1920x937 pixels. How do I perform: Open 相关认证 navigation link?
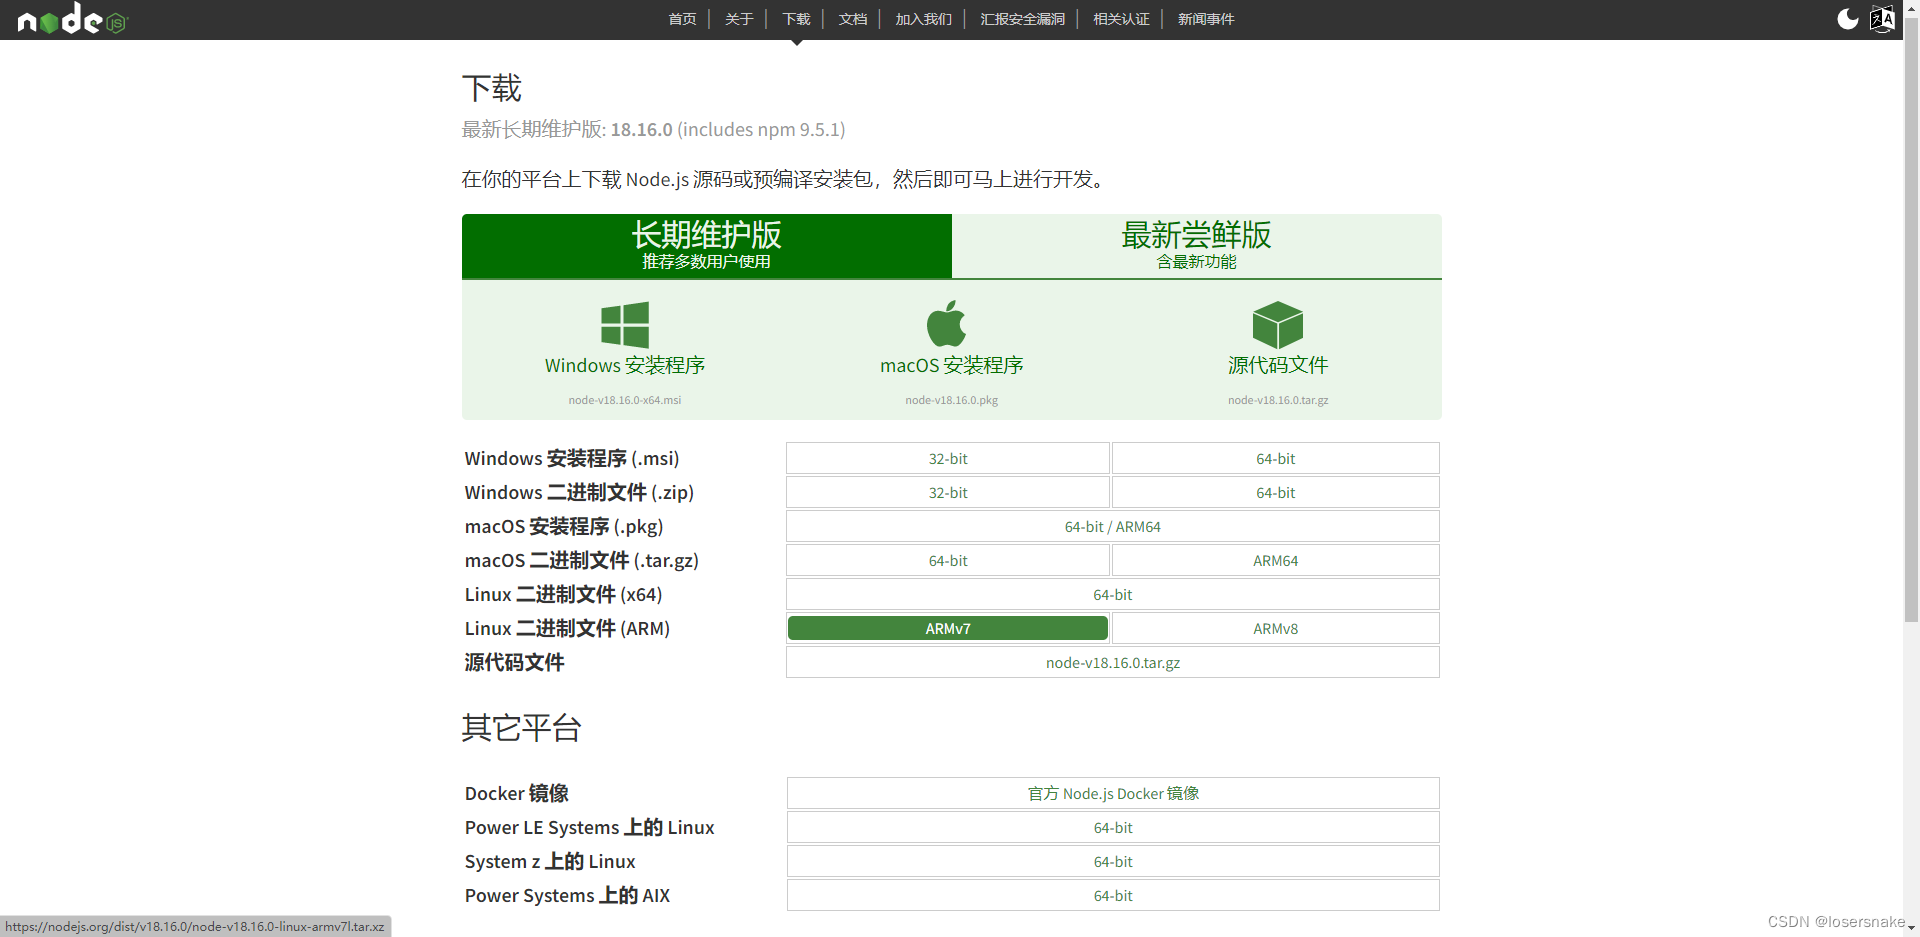click(1121, 19)
